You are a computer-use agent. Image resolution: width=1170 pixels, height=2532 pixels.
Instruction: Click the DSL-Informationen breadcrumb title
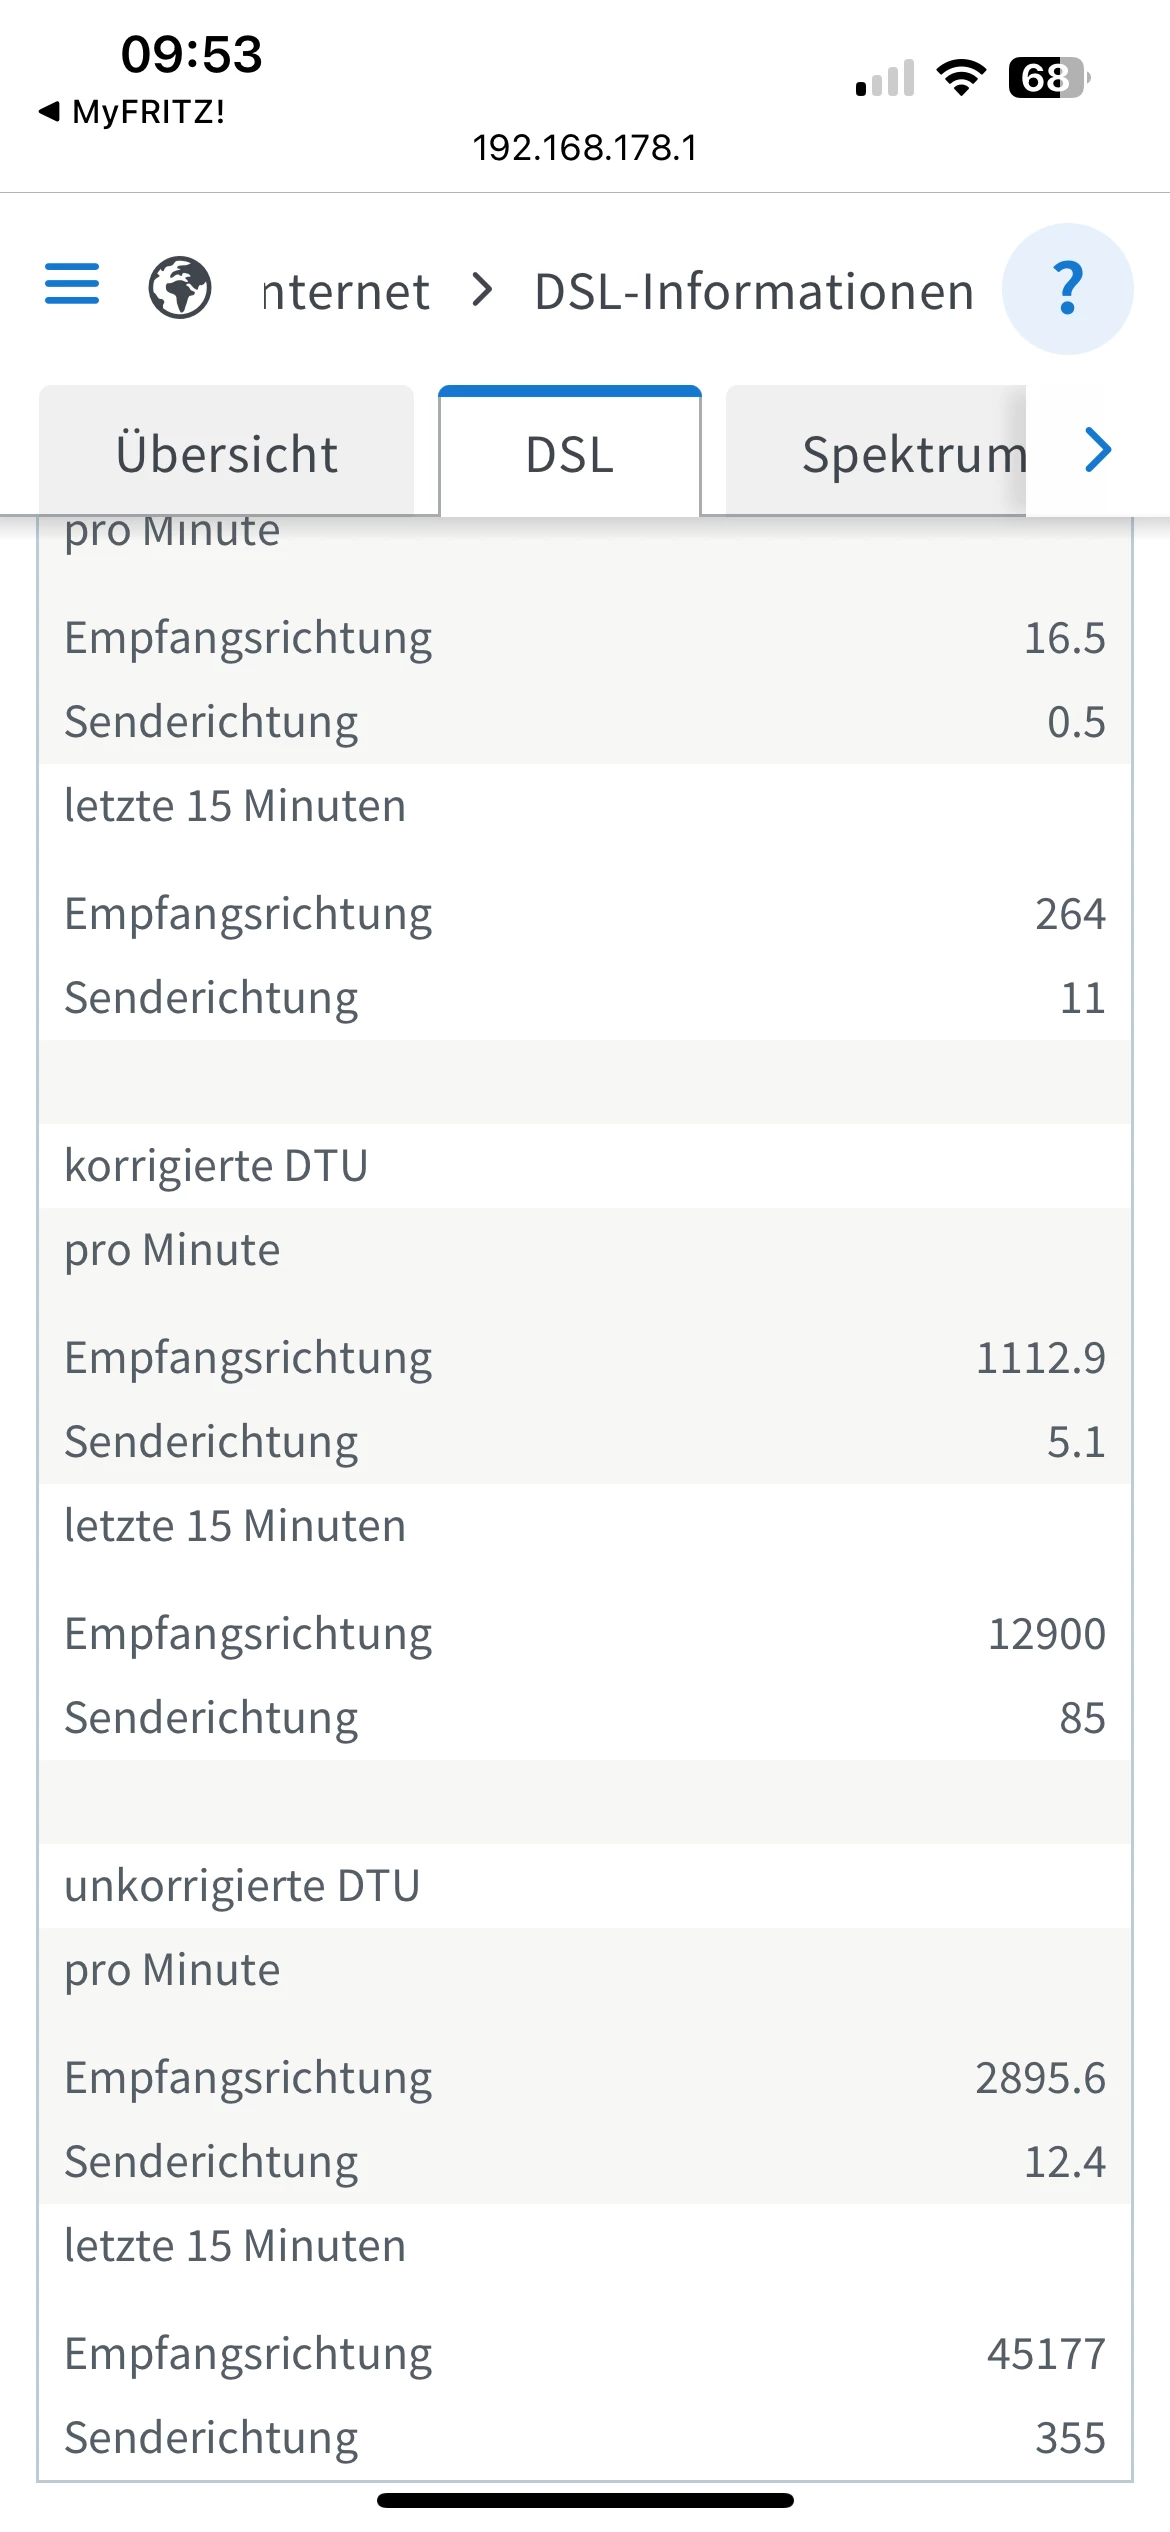coord(754,292)
